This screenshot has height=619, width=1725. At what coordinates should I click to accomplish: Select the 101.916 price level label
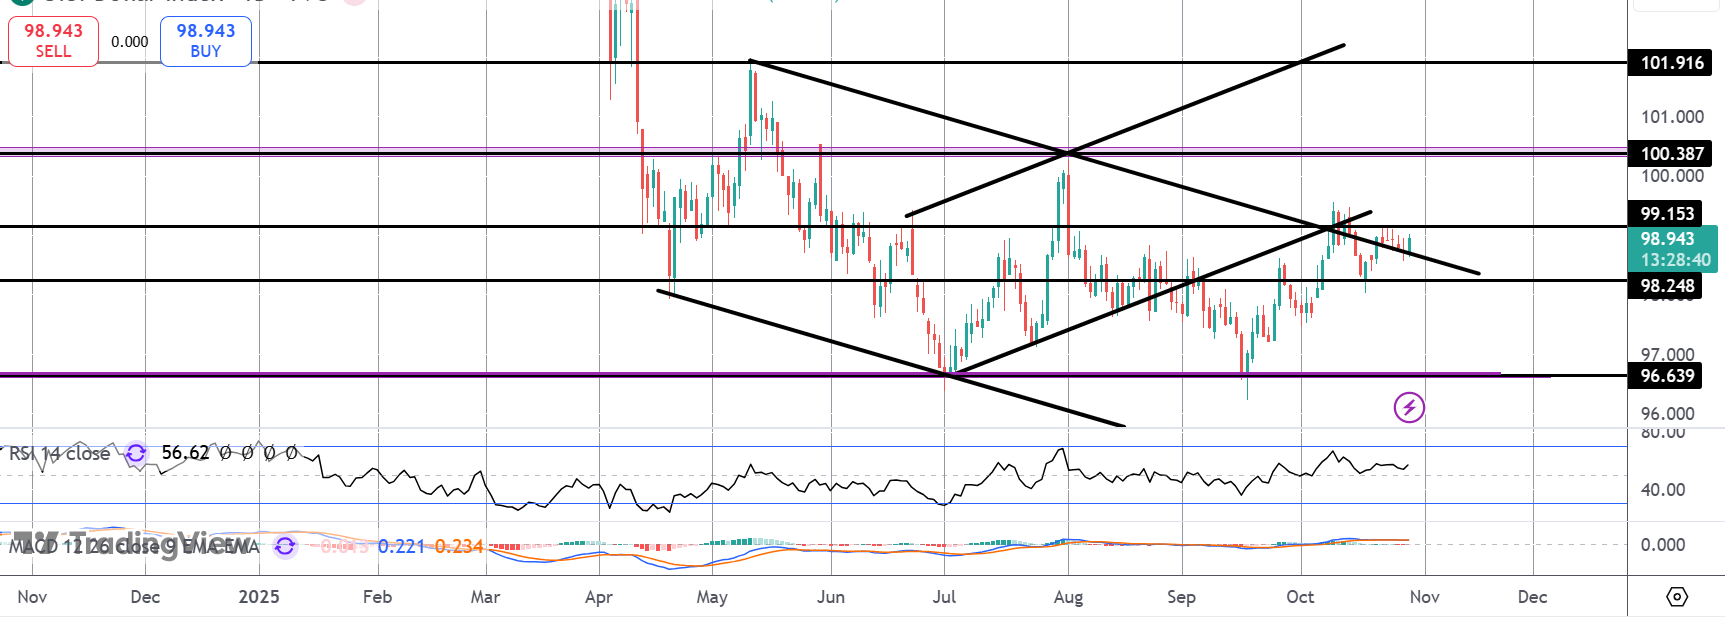(x=1671, y=63)
